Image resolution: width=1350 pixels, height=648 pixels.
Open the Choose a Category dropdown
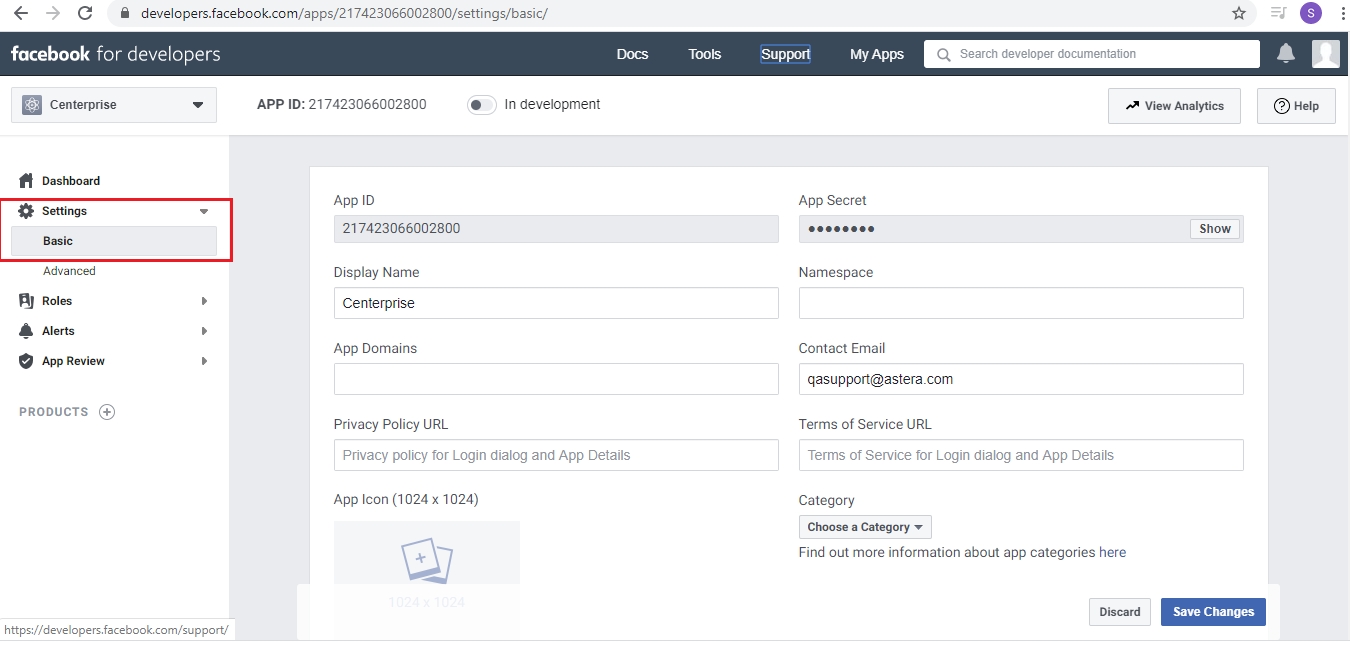pos(864,527)
